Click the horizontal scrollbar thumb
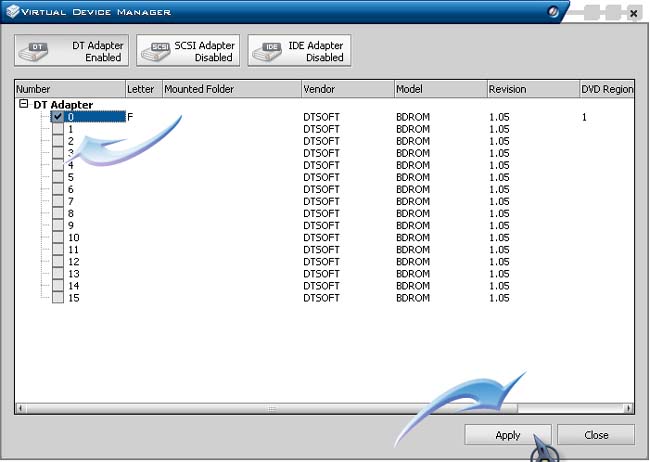This screenshot has height=462, width=650. pos(272,409)
